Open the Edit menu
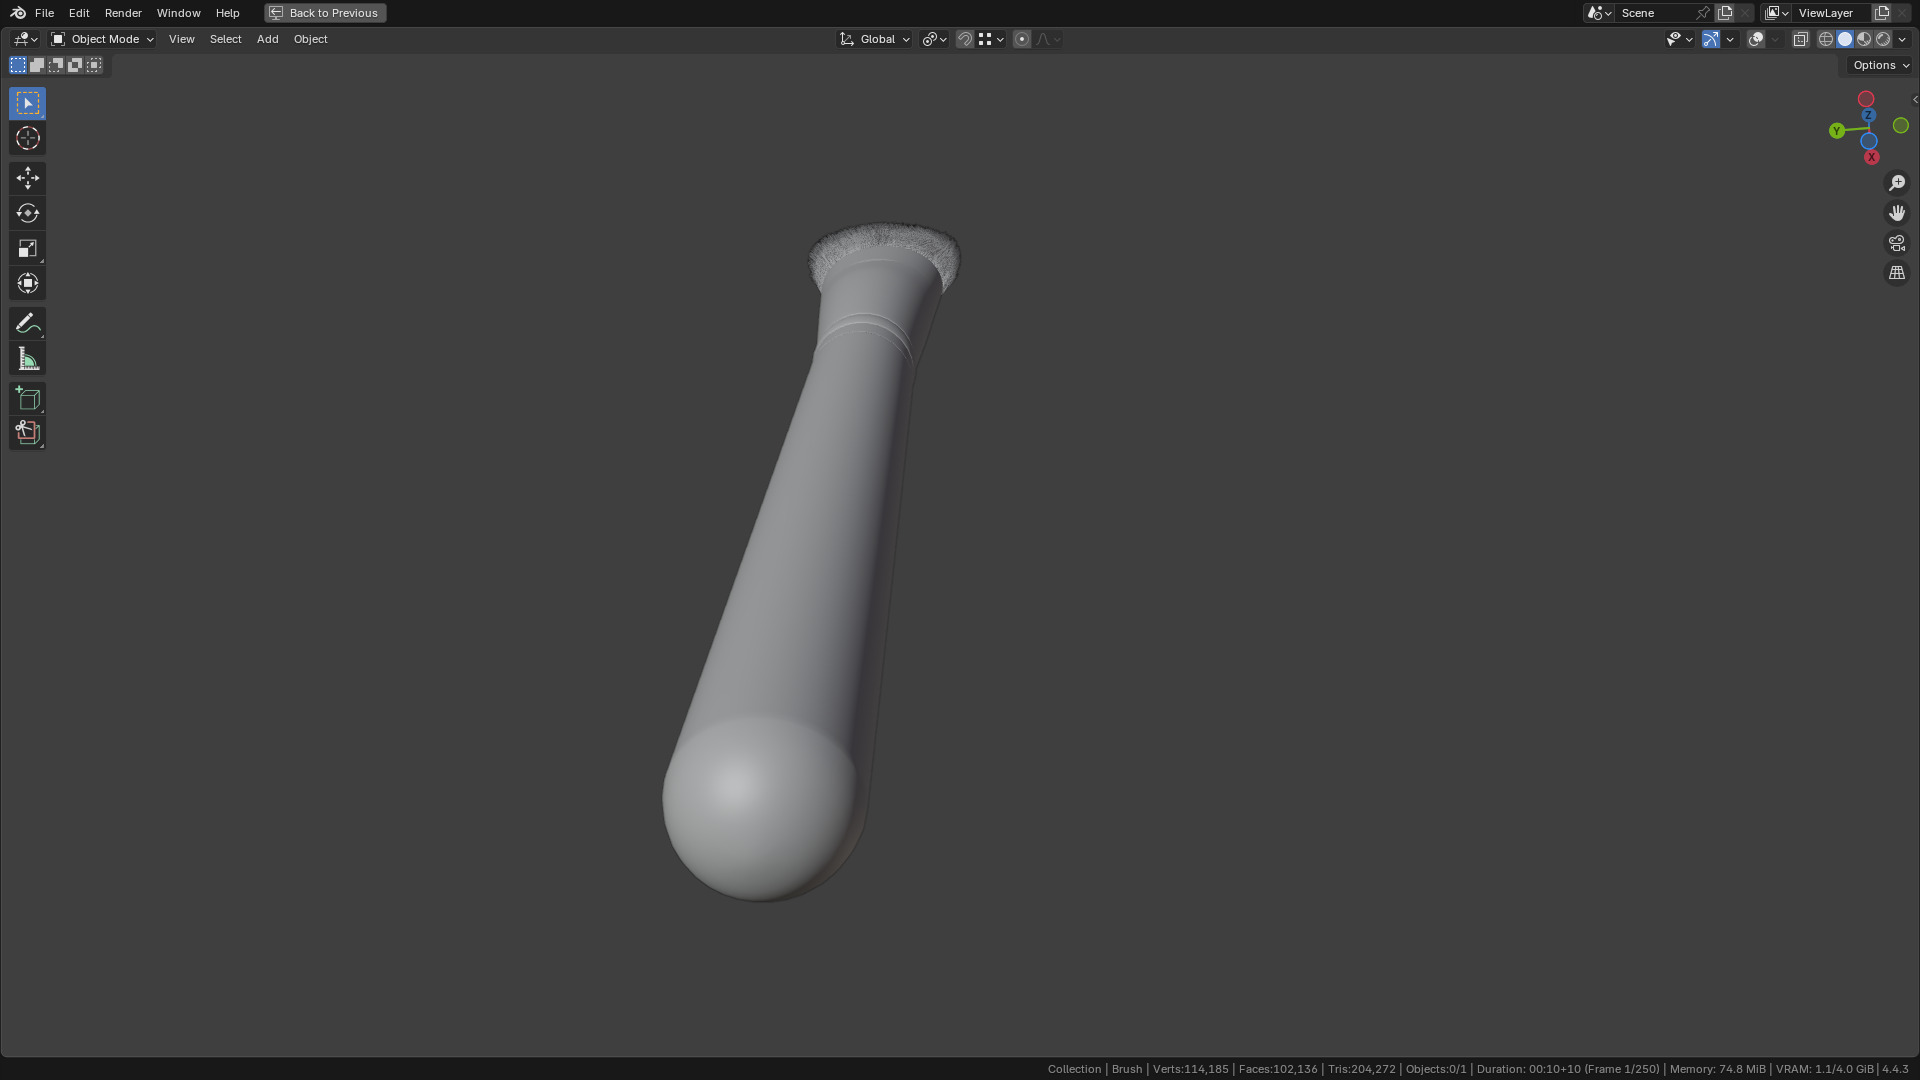This screenshot has height=1080, width=1920. (79, 13)
